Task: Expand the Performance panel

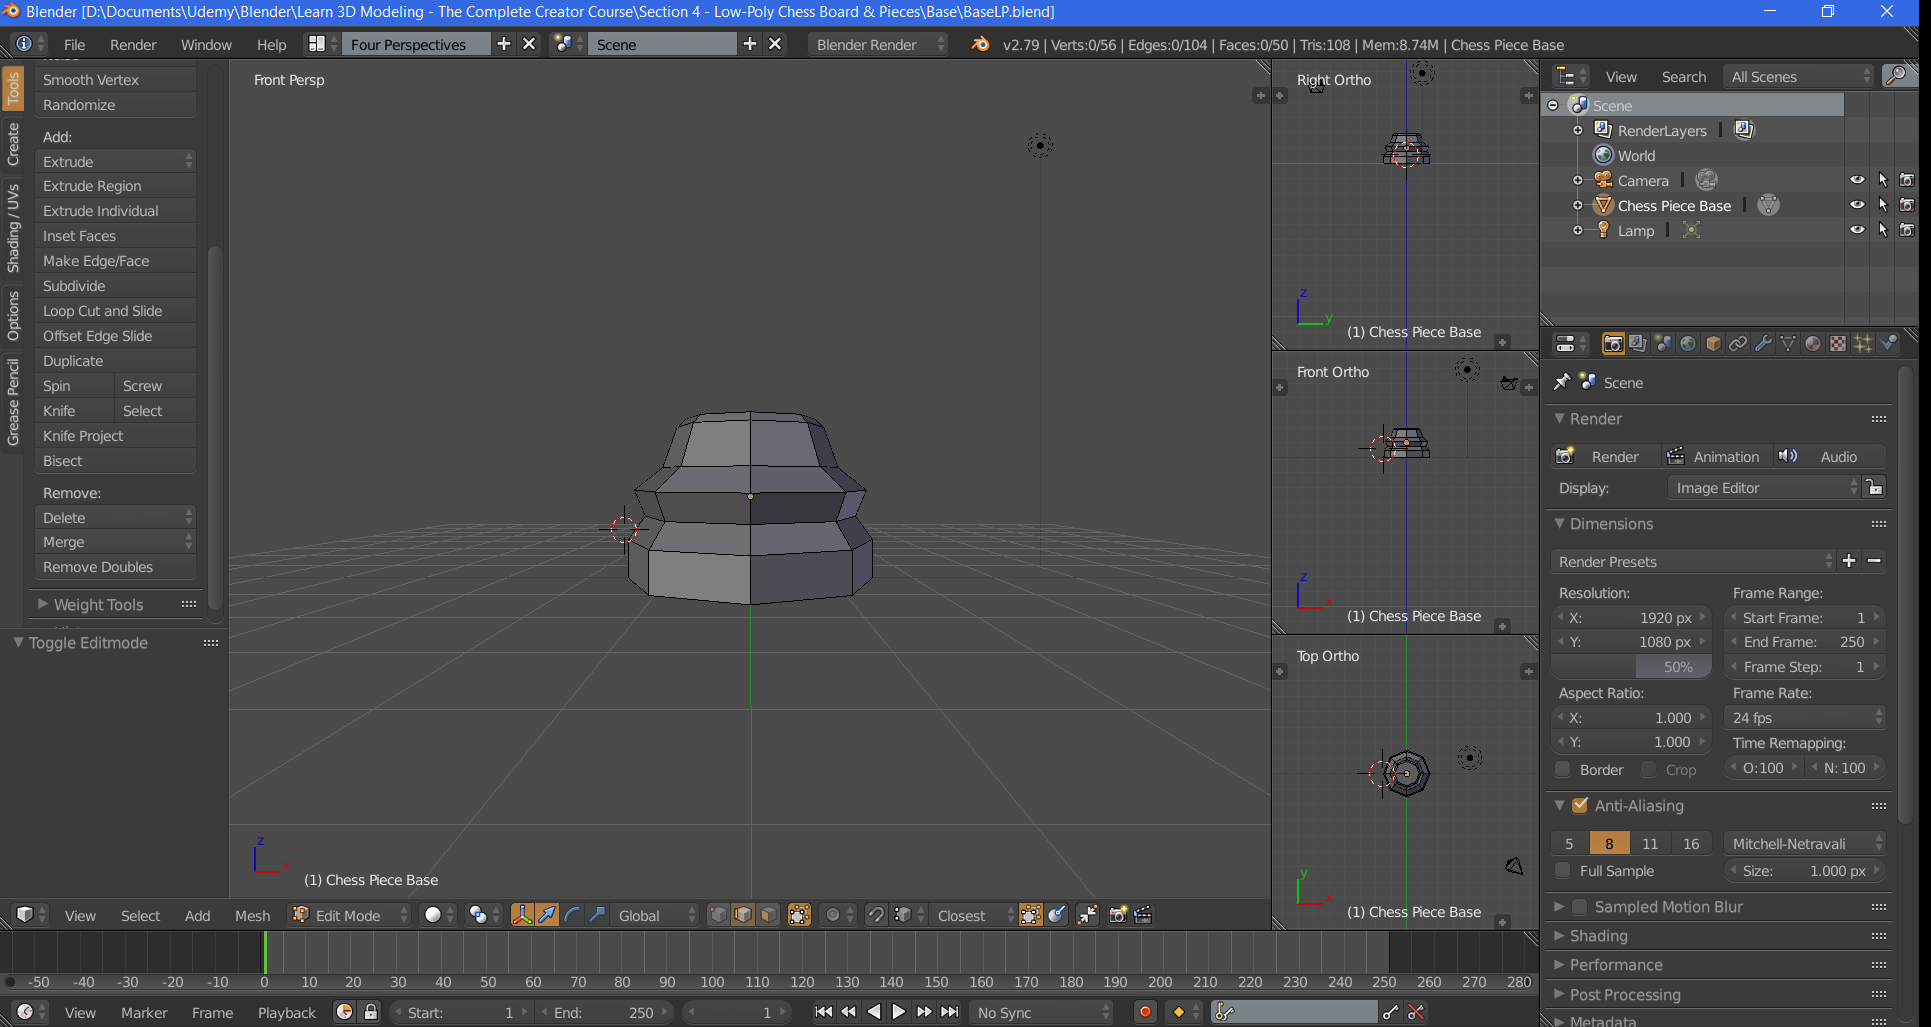Action: [x=1615, y=965]
